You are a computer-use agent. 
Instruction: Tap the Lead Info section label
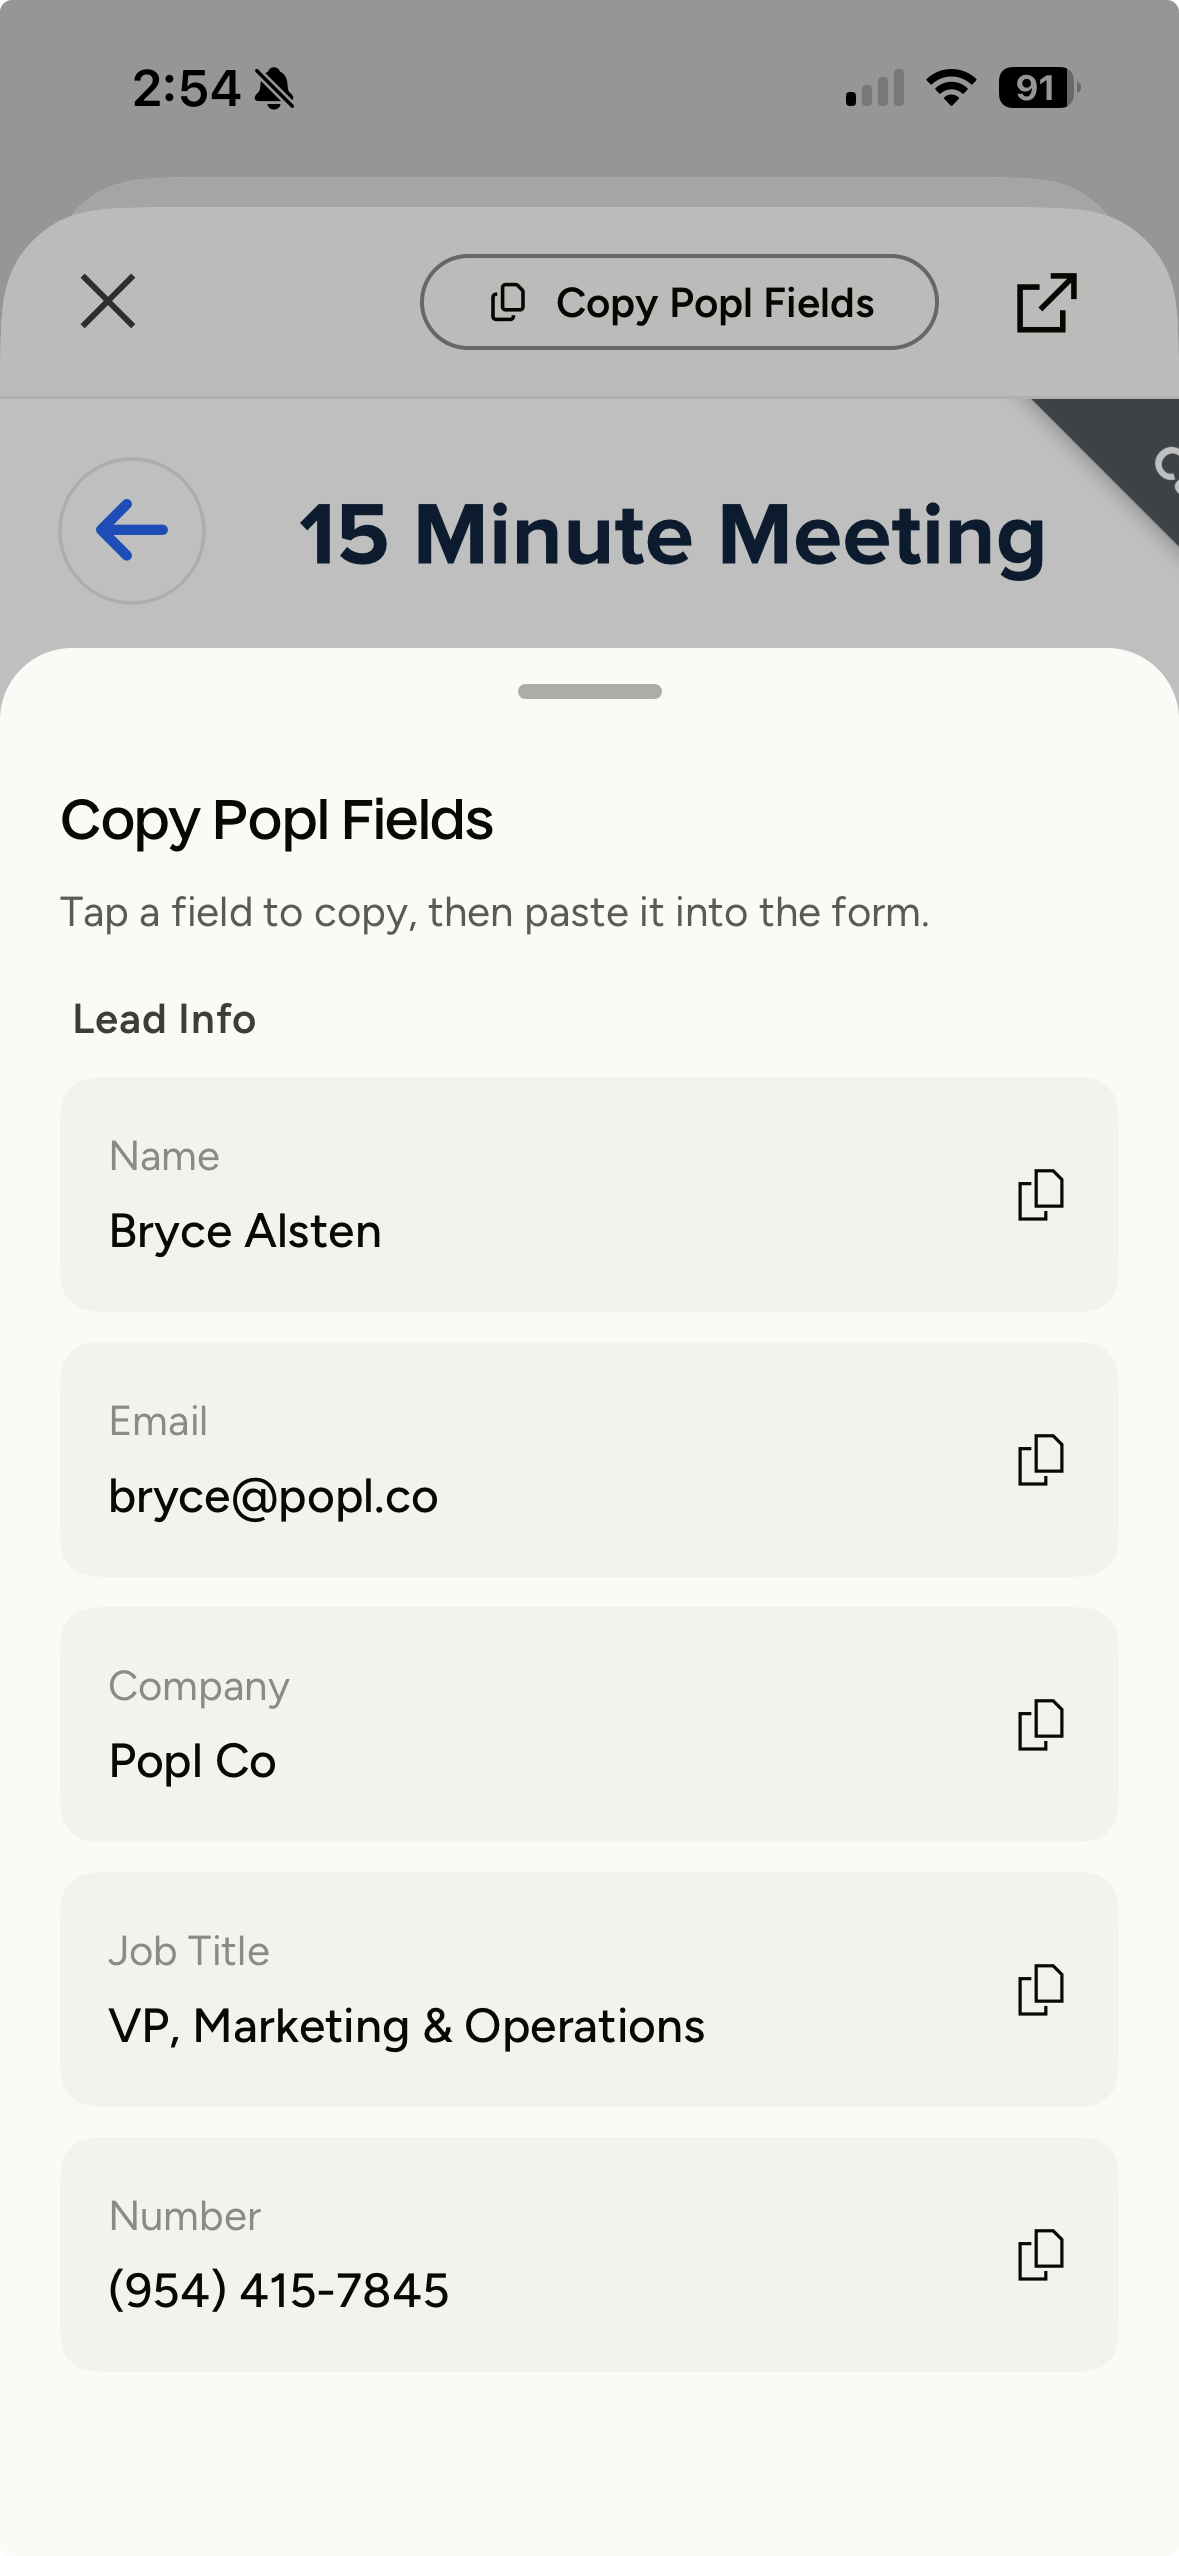tap(164, 1019)
